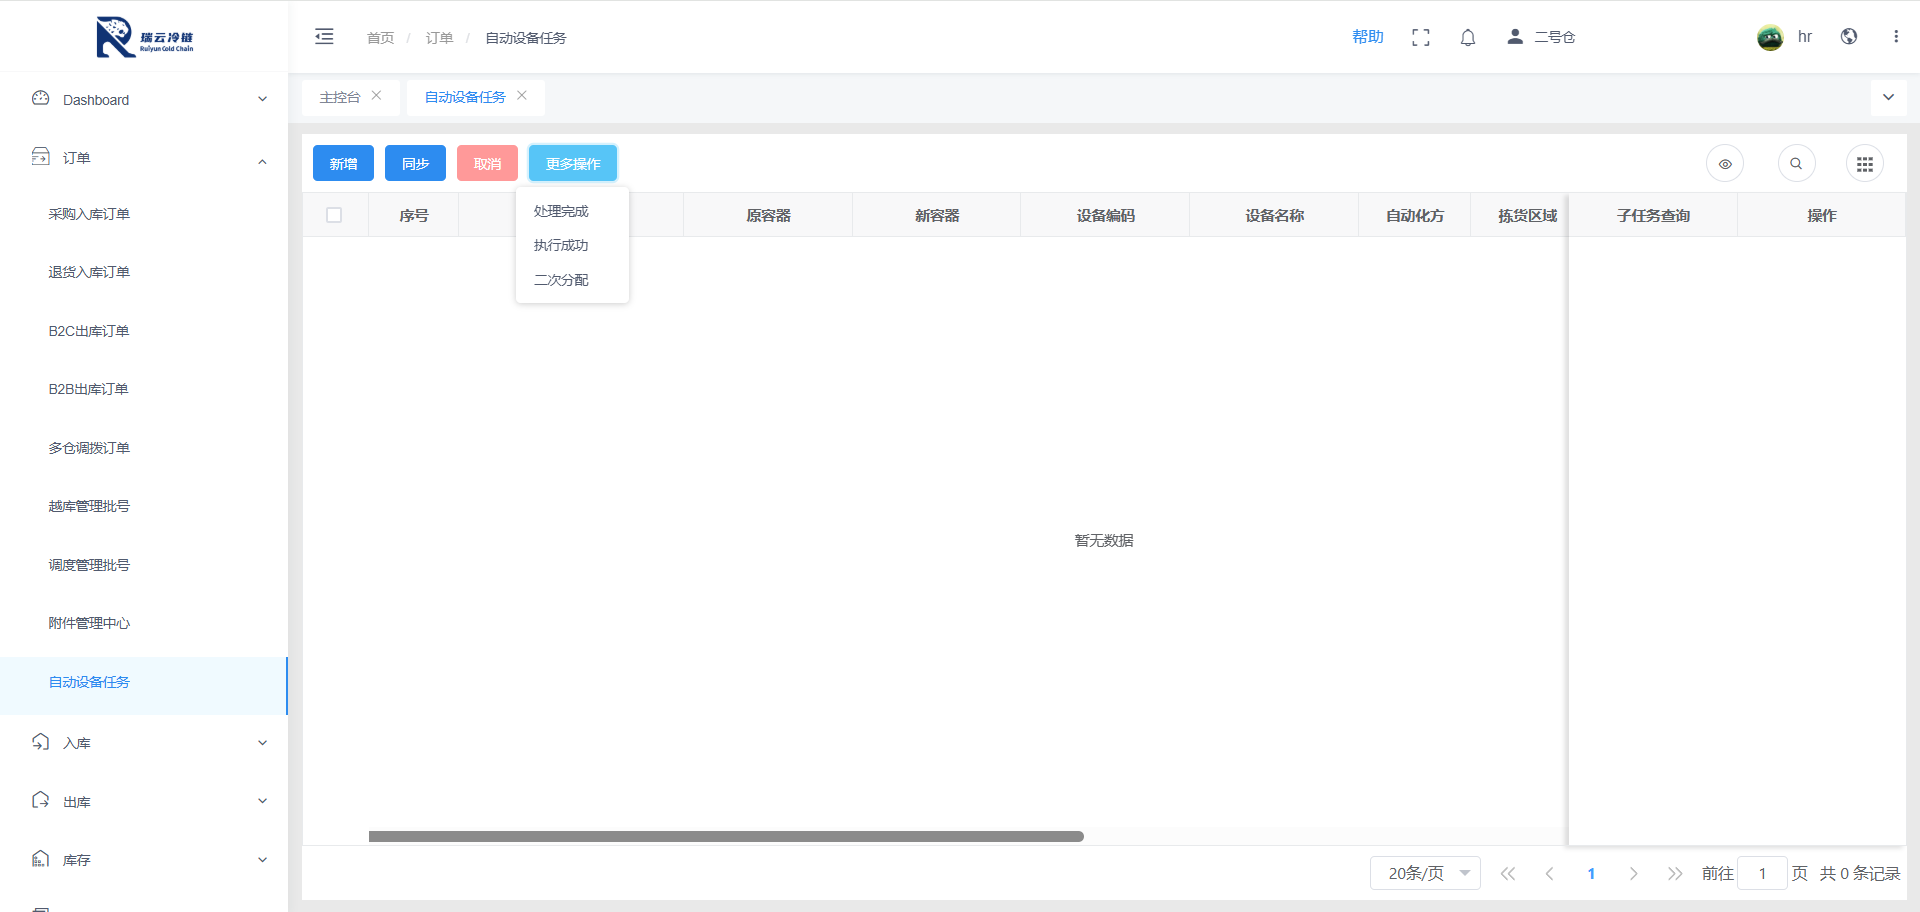Click the 取消 button
The image size is (1920, 912).
[487, 163]
